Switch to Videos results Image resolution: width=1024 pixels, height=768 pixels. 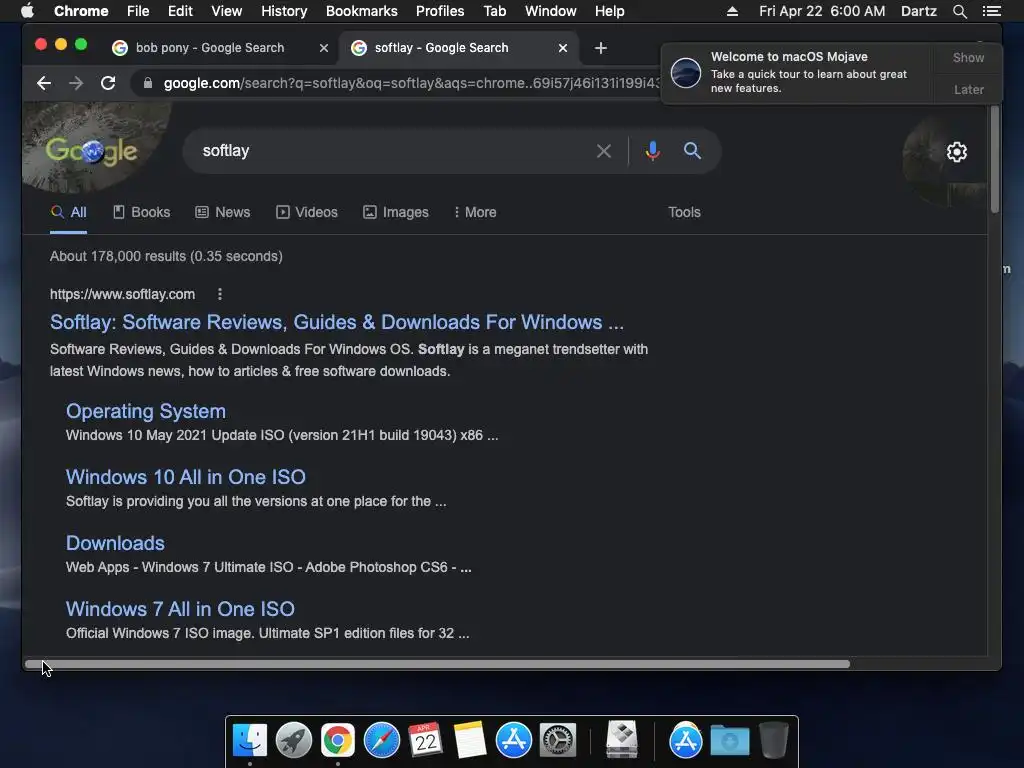point(307,212)
